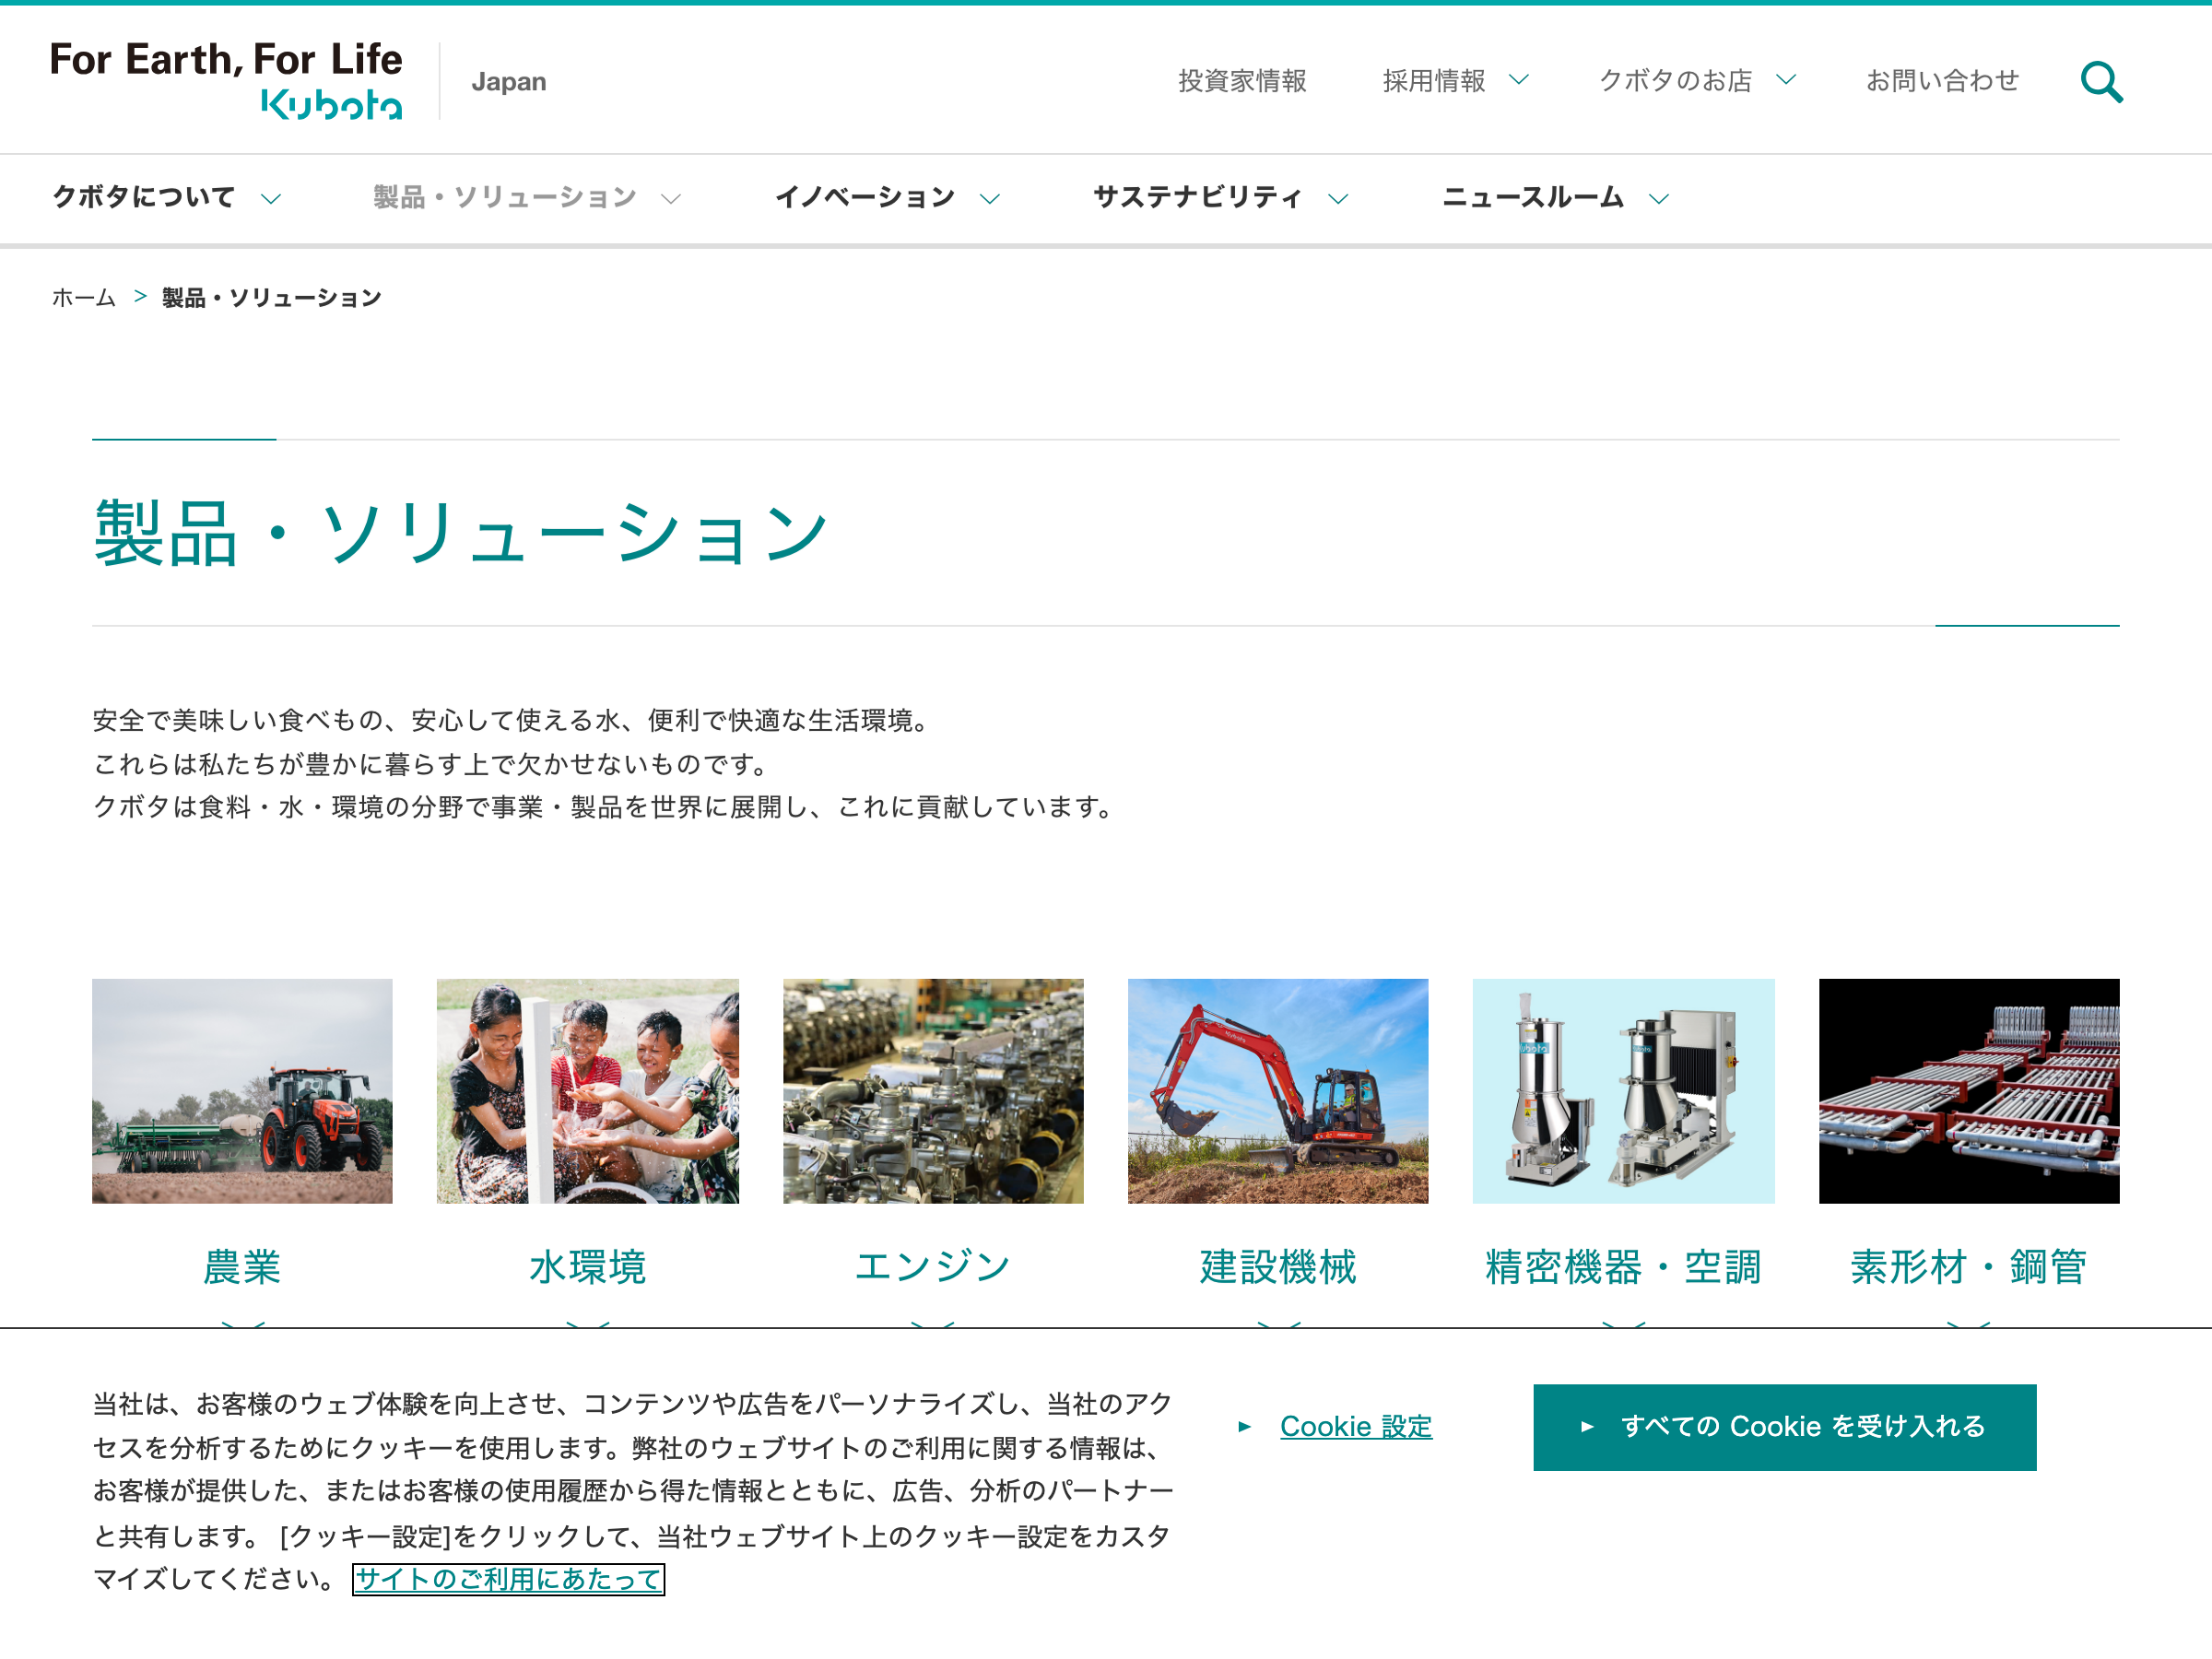Click the 製品・ソリューション page heading
Image resolution: width=2212 pixels, height=1659 pixels.
(x=461, y=533)
